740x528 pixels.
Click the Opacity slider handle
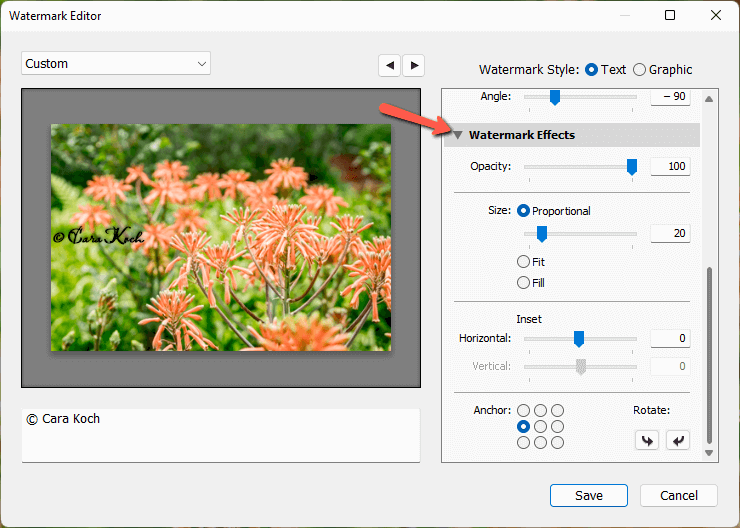tap(631, 167)
